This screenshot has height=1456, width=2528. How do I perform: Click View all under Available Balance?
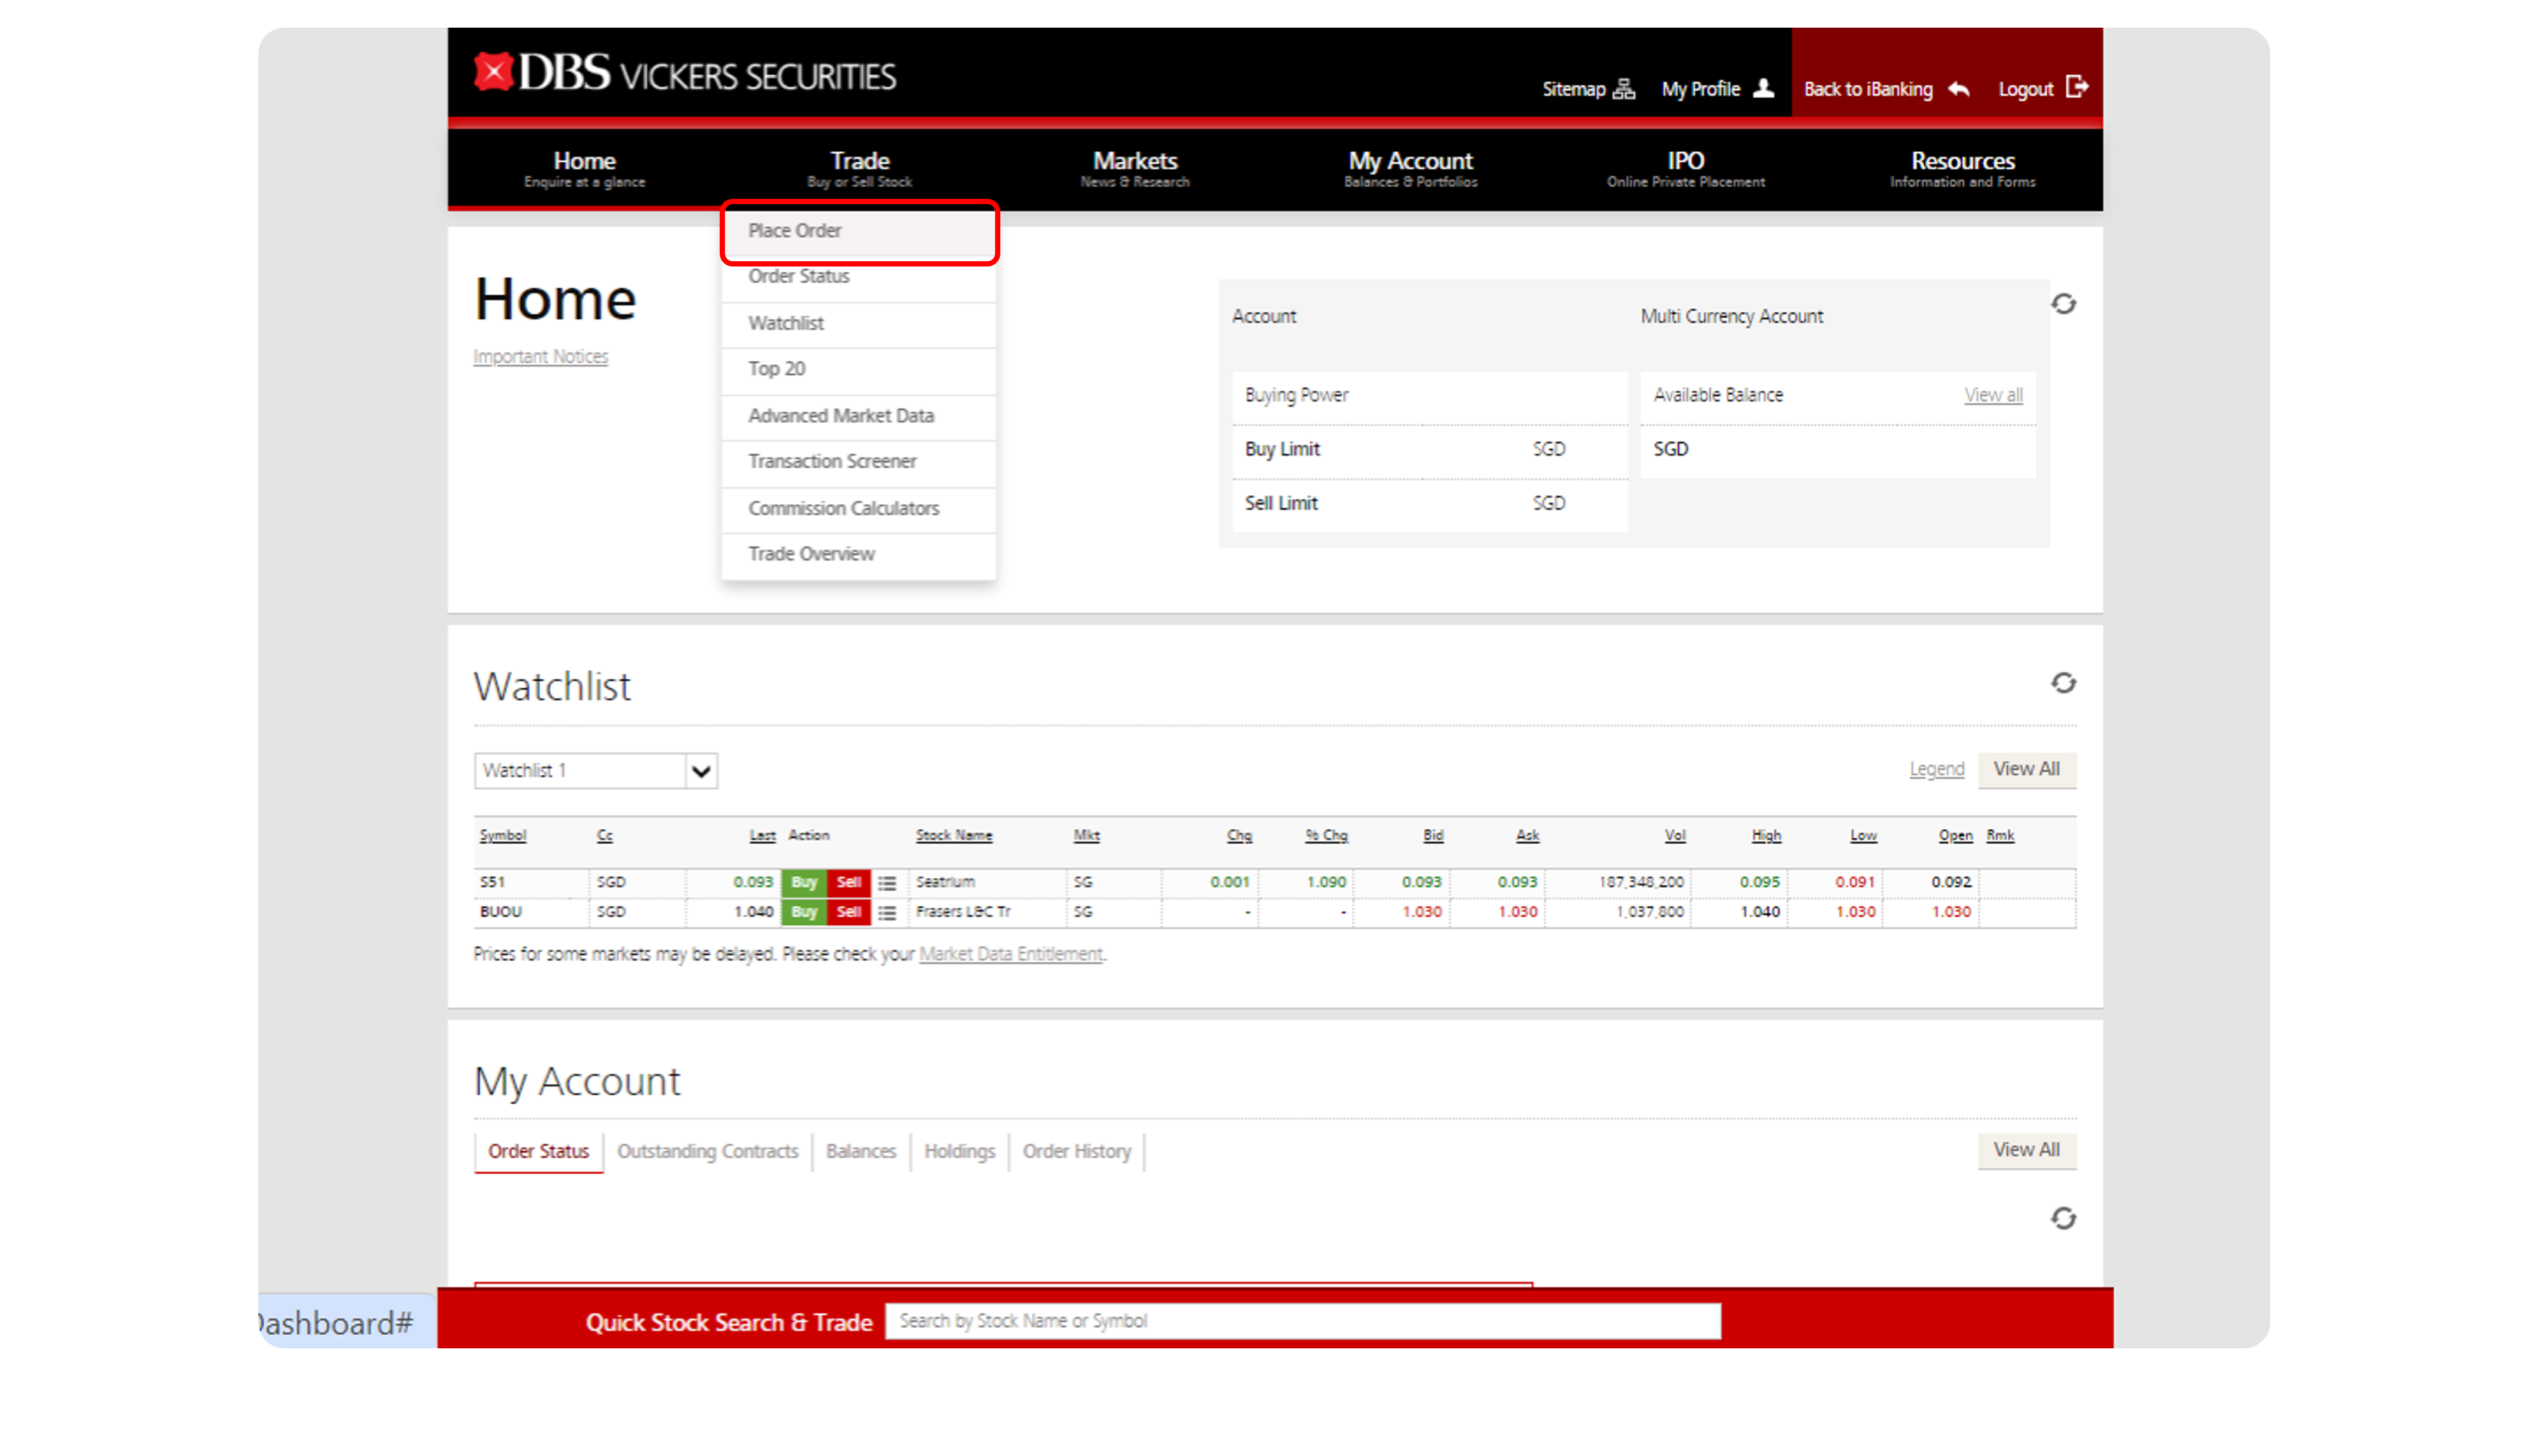click(1993, 396)
